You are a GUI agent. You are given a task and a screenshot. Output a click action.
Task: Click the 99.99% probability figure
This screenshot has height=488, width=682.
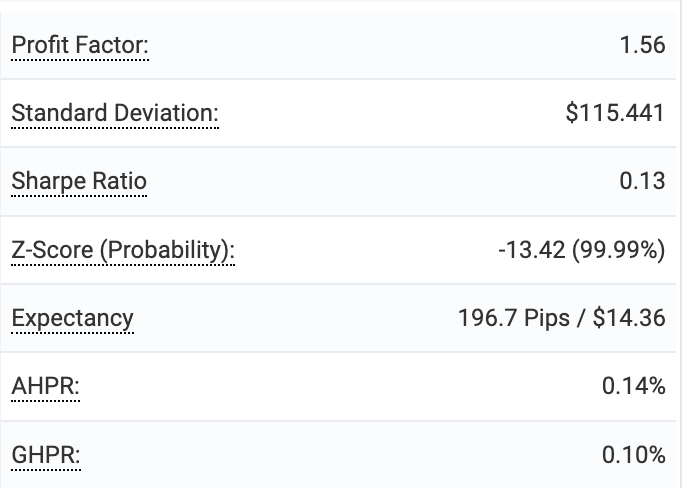tap(619, 250)
